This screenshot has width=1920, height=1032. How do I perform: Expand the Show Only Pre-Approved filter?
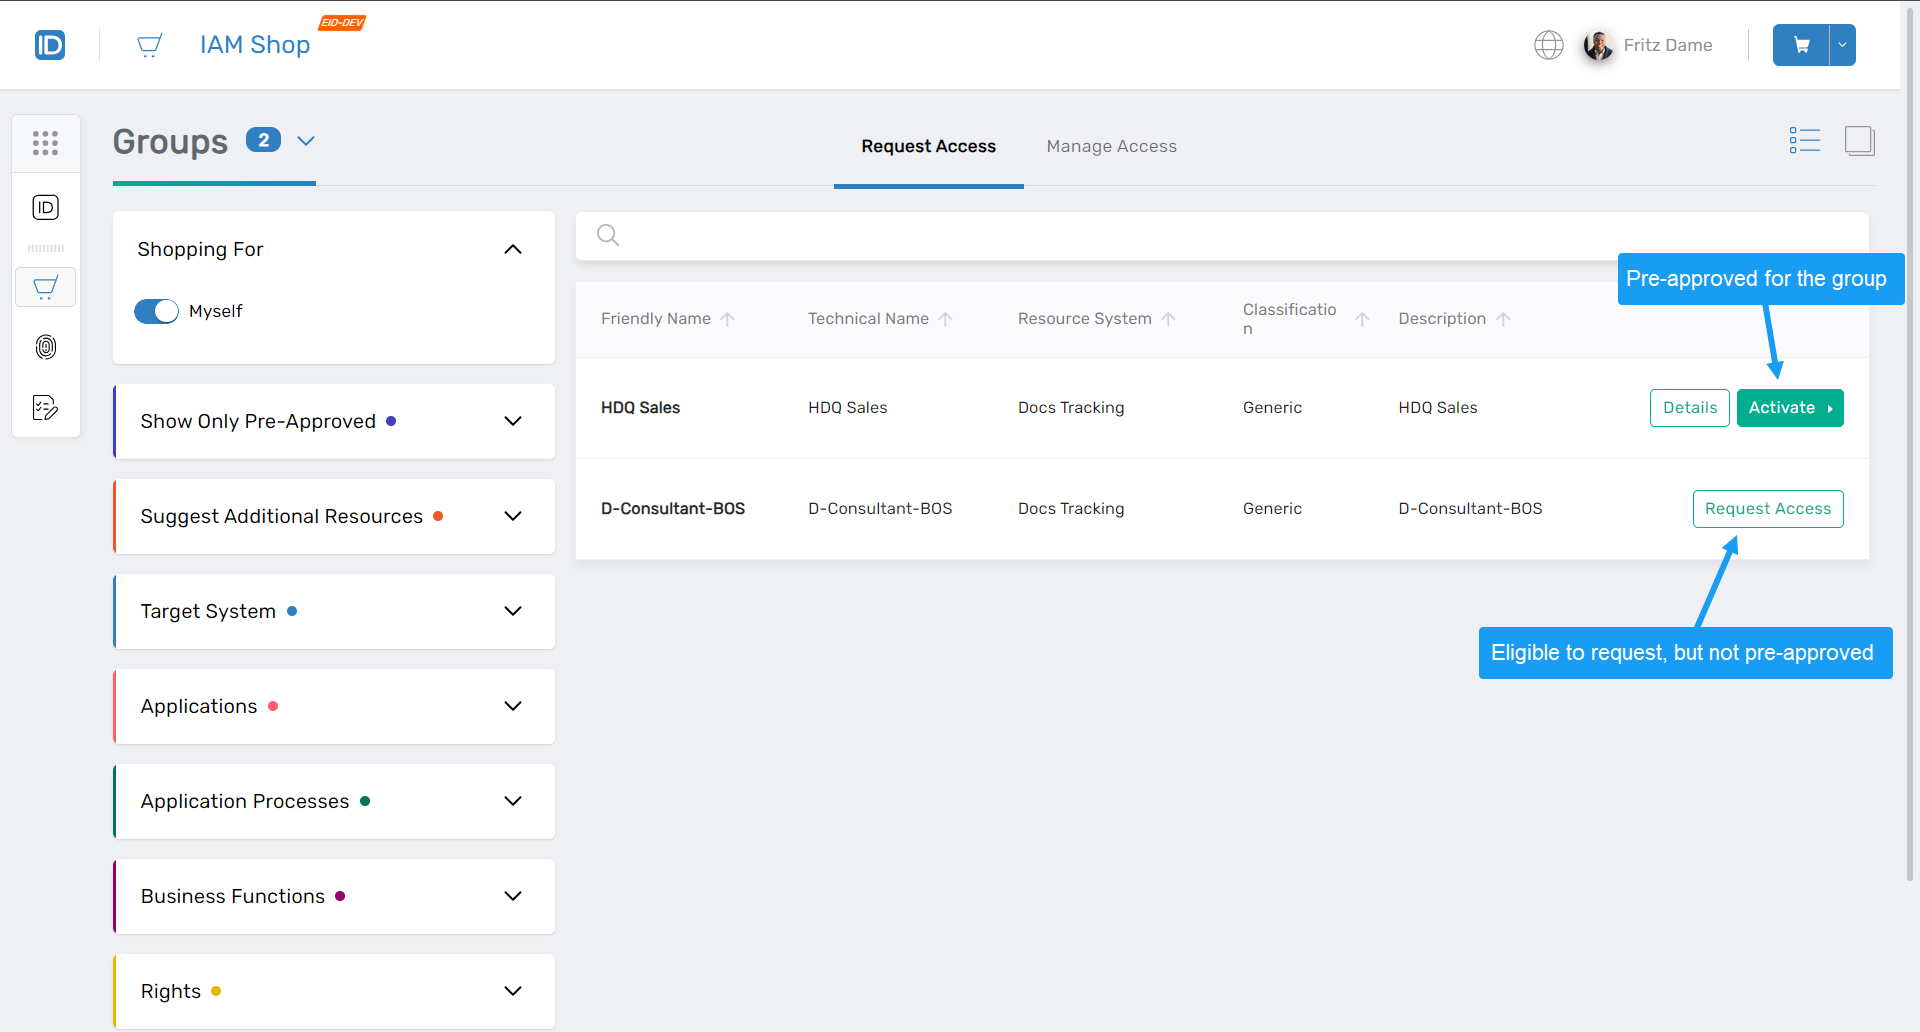(x=513, y=421)
